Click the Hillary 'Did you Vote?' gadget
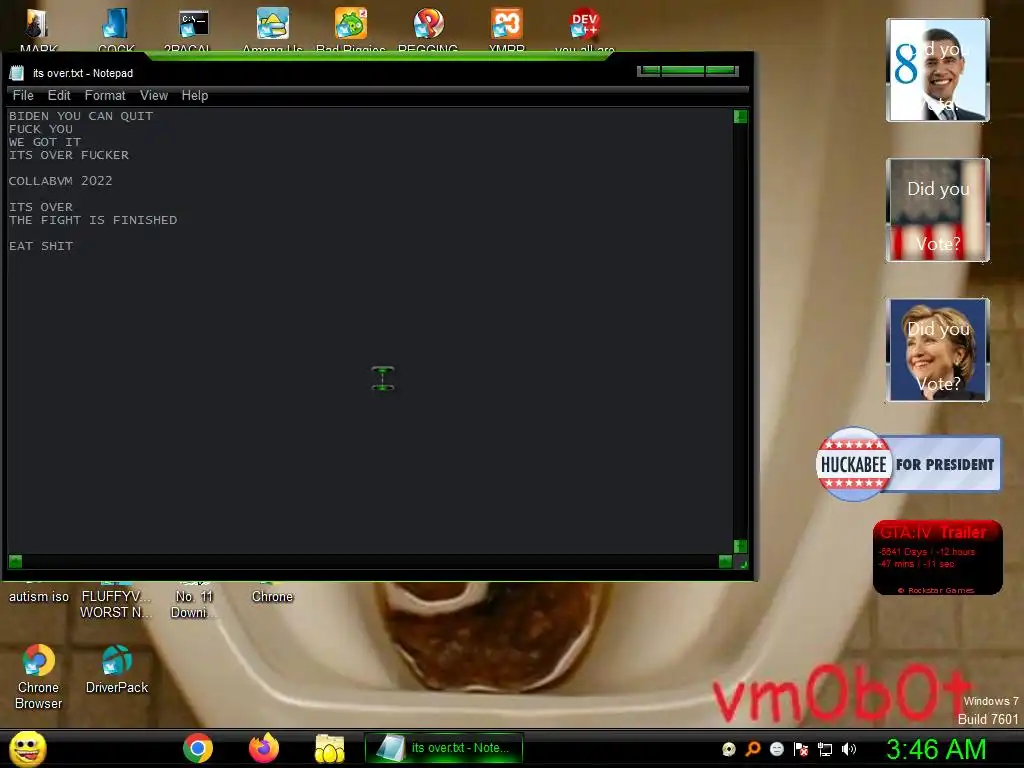 938,350
